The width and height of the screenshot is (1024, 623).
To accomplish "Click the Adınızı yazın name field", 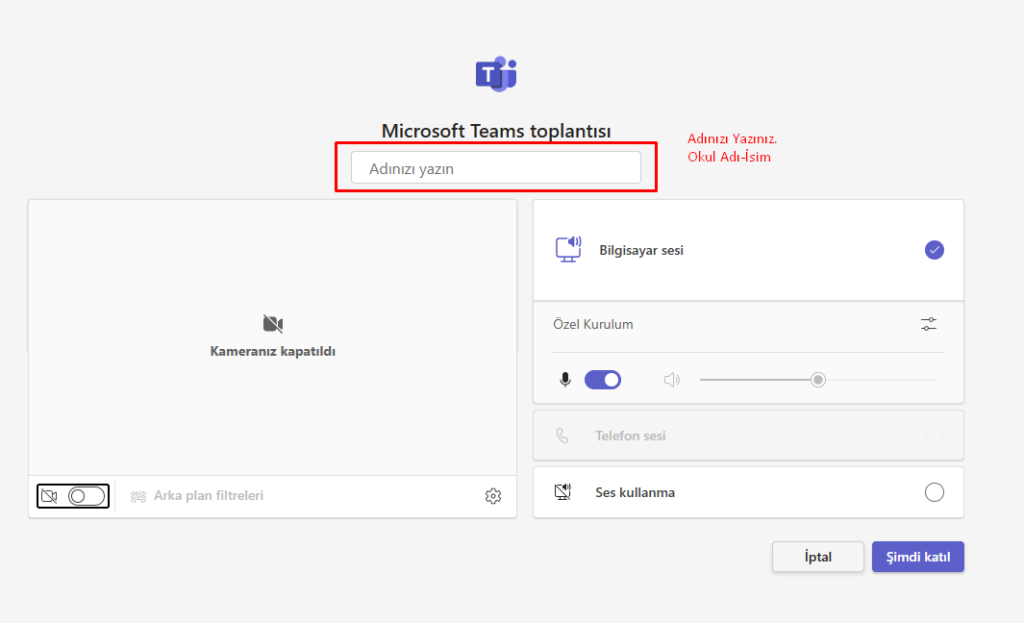I will pos(496,168).
